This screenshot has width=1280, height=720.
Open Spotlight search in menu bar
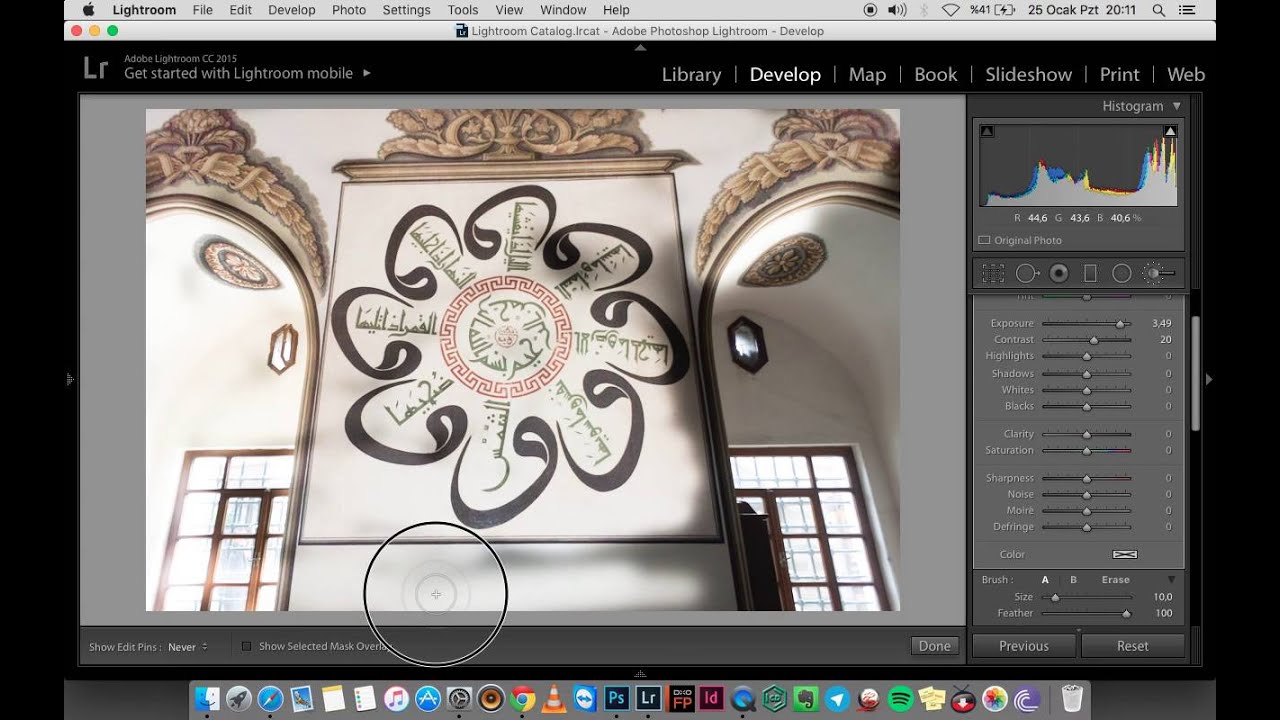1159,10
